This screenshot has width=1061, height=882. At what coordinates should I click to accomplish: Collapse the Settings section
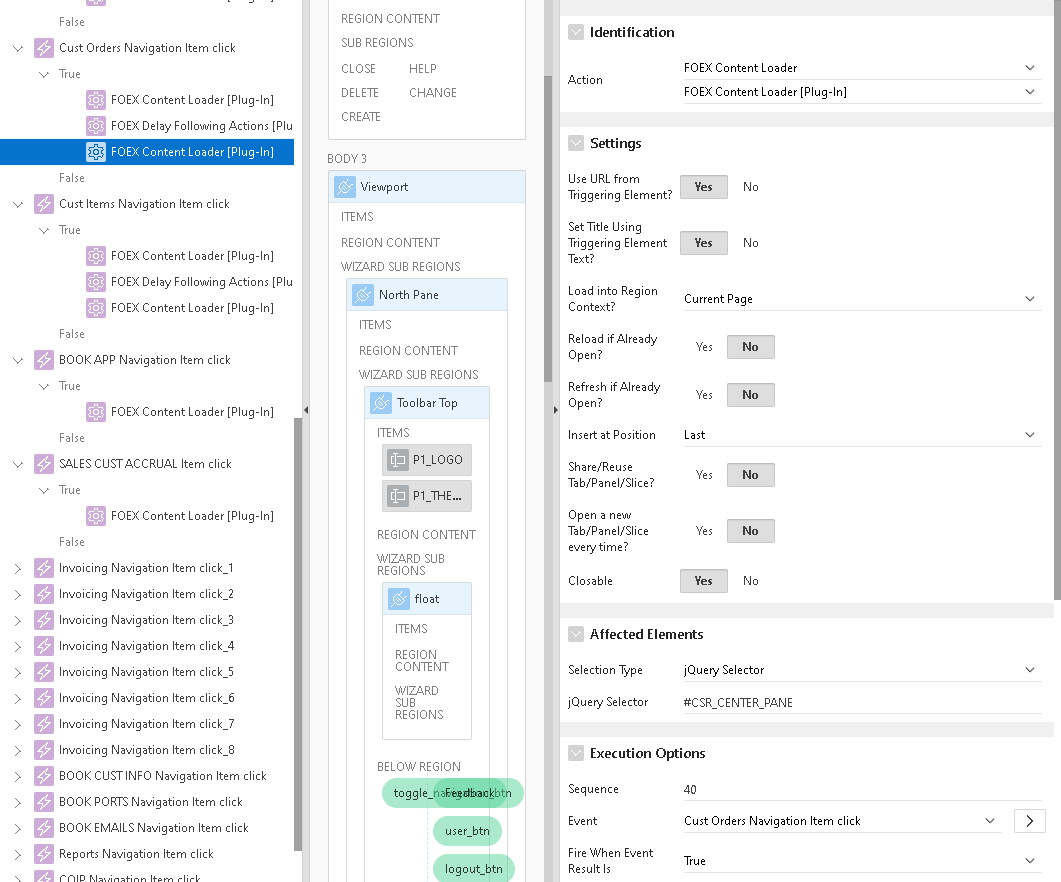[576, 143]
